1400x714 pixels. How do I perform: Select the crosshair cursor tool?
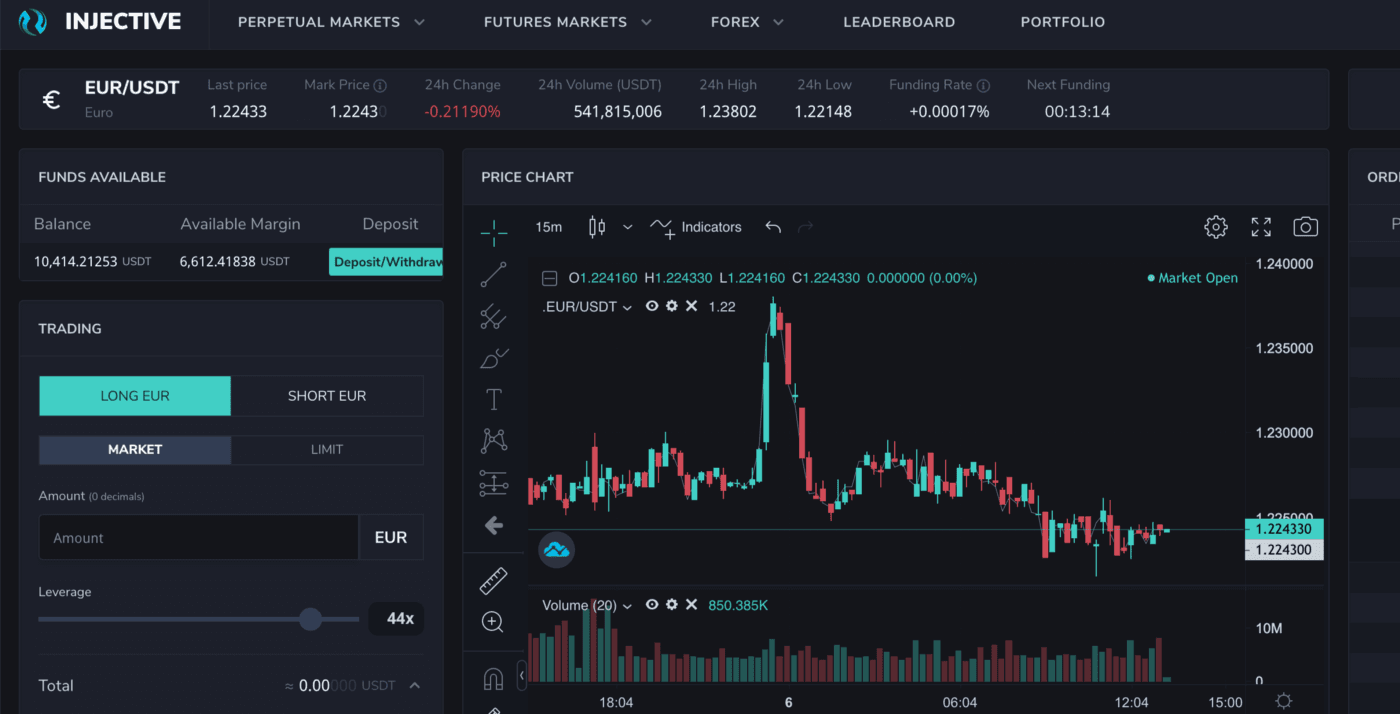click(493, 233)
